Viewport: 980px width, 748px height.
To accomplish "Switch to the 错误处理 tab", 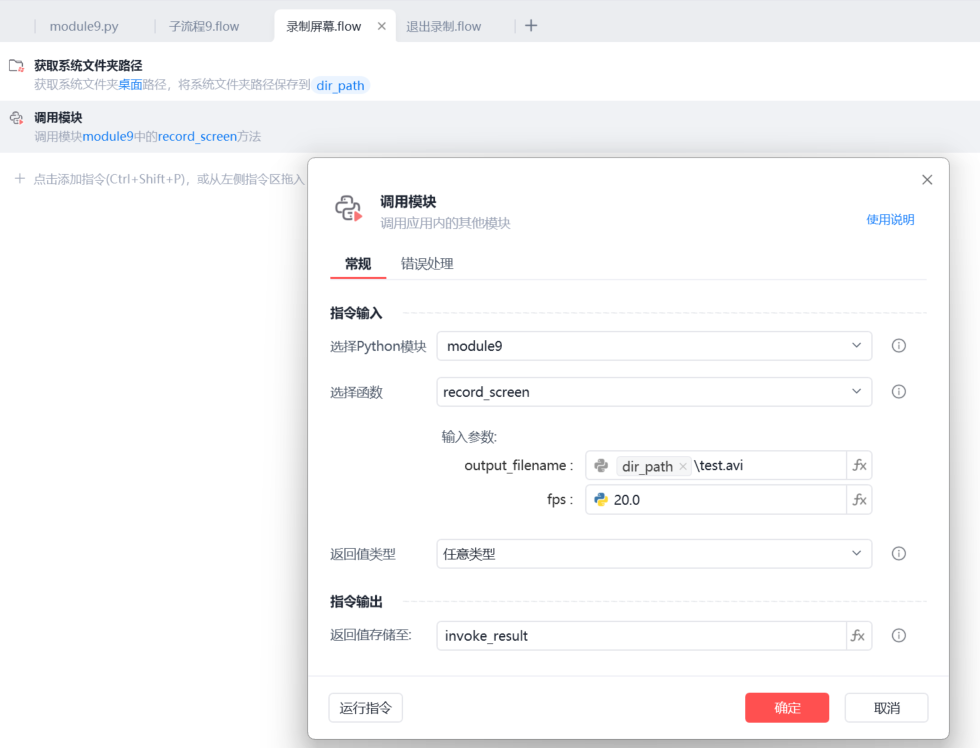I will pyautogui.click(x=427, y=264).
